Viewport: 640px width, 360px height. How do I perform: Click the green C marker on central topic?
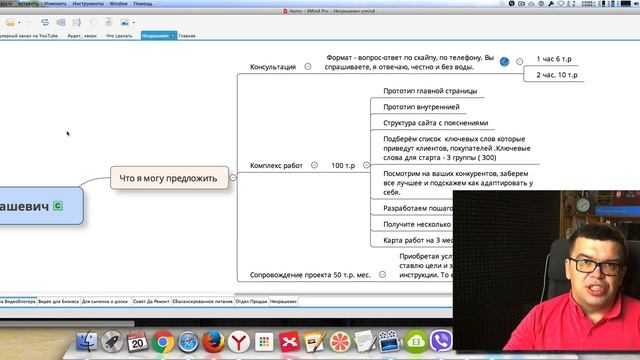[58, 206]
